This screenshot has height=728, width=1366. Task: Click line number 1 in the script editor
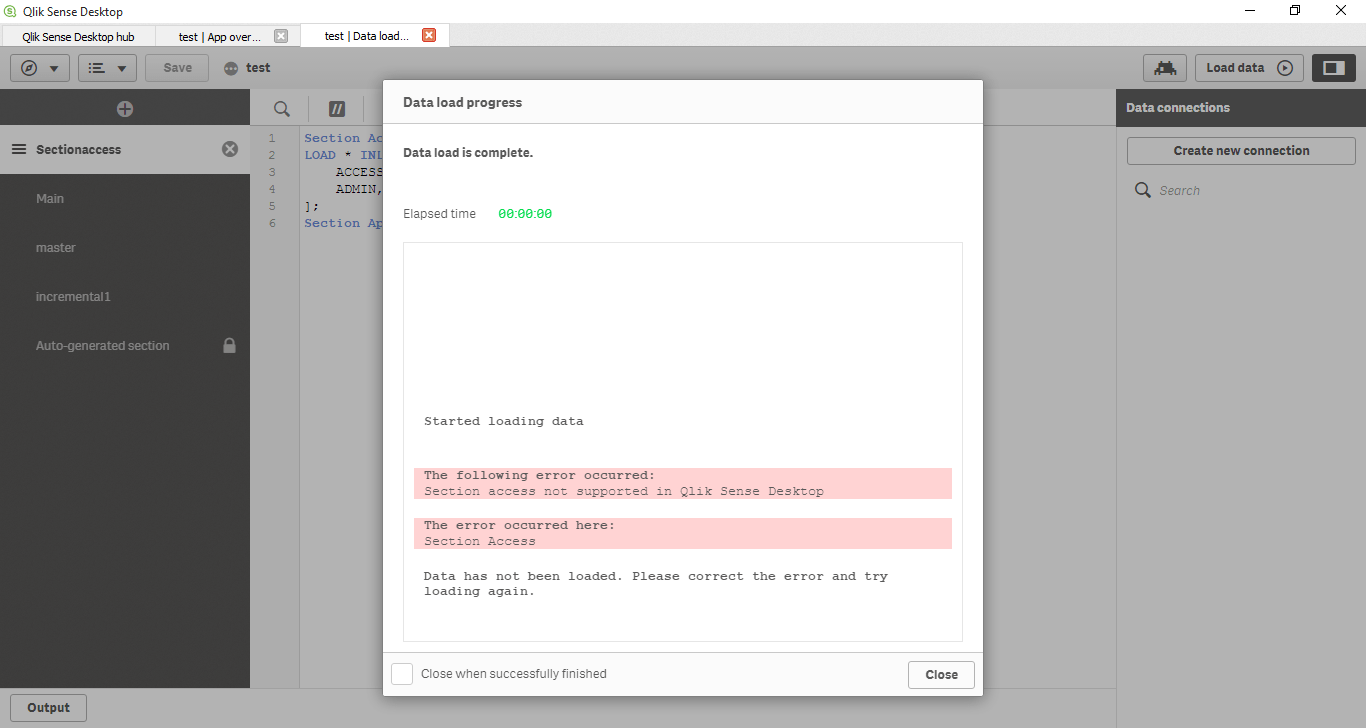pos(271,138)
